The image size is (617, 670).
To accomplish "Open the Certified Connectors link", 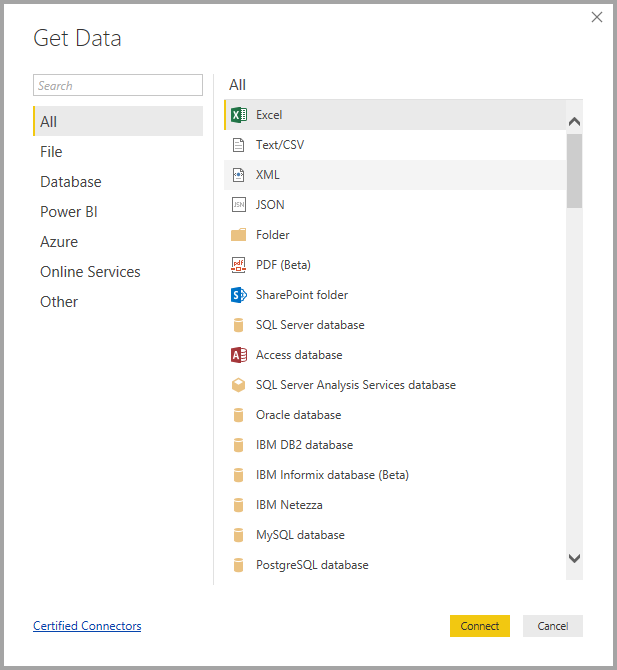I will click(87, 626).
